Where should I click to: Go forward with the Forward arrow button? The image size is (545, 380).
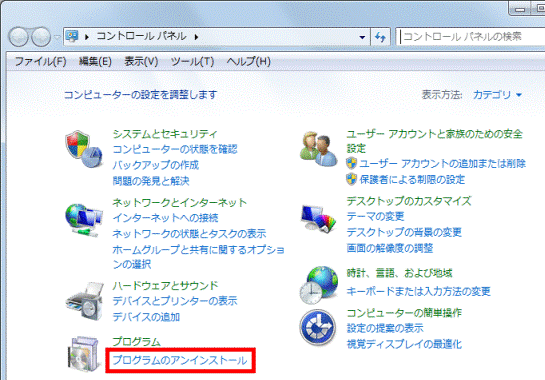pos(41,37)
